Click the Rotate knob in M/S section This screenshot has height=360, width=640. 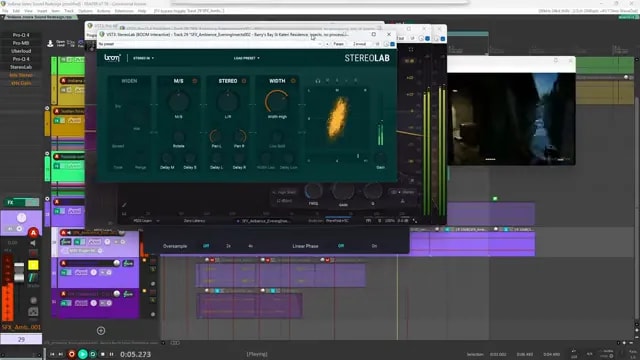178,137
